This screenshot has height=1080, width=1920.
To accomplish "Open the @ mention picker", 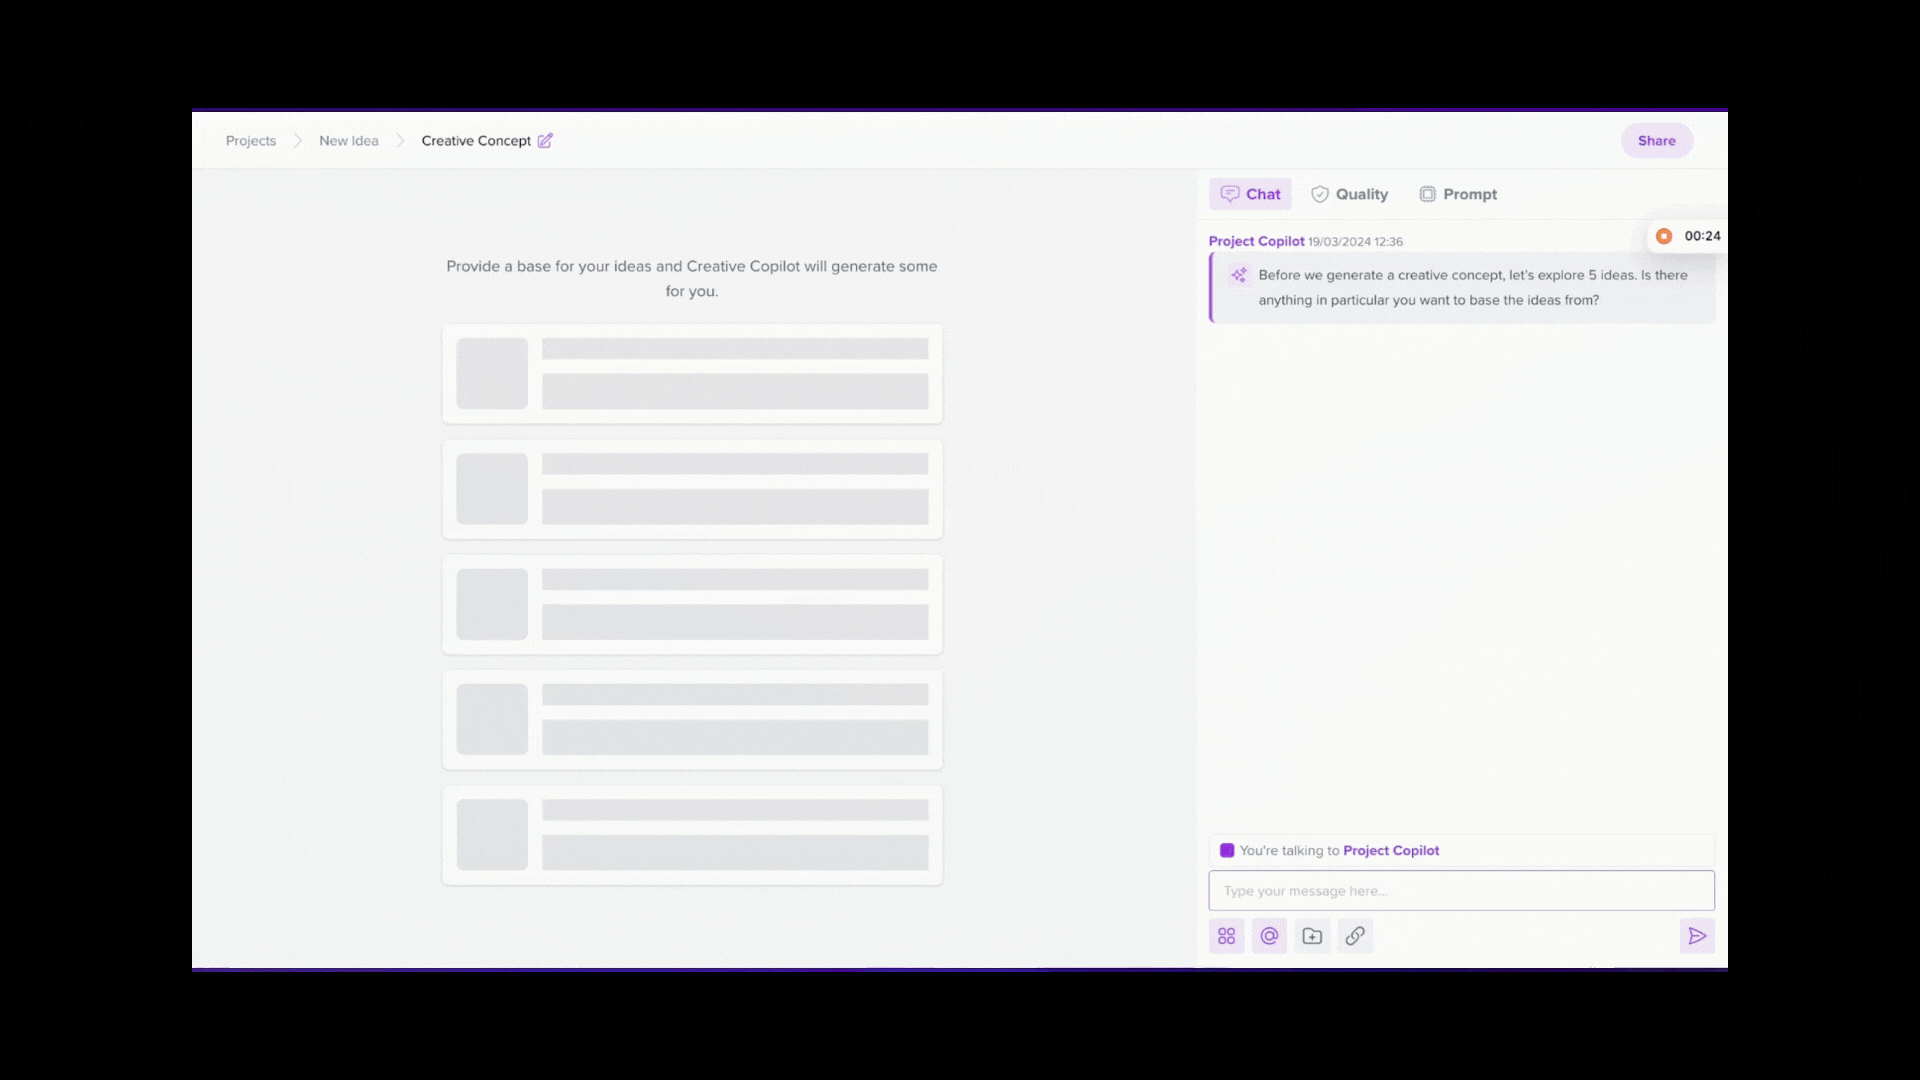I will click(1269, 935).
